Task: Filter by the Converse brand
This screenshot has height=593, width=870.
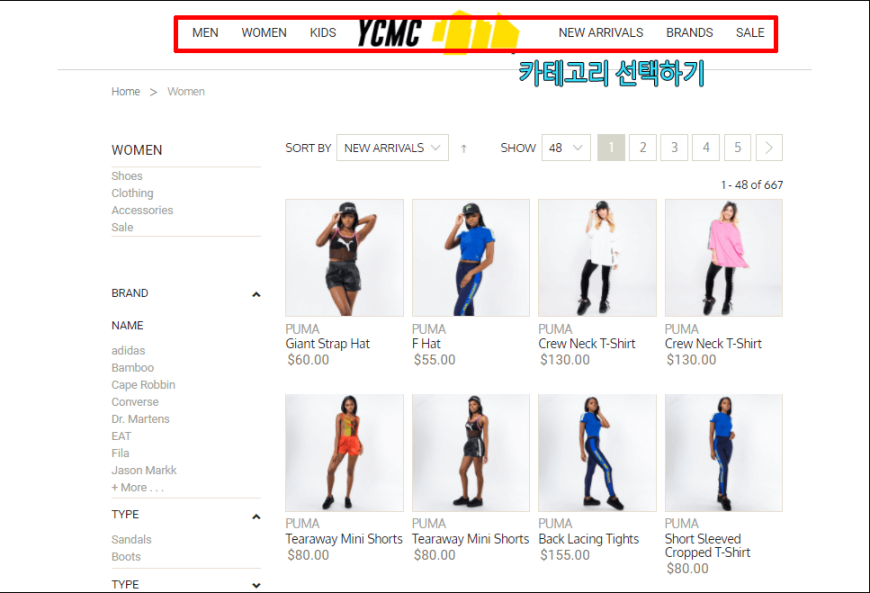Action: click(x=135, y=402)
